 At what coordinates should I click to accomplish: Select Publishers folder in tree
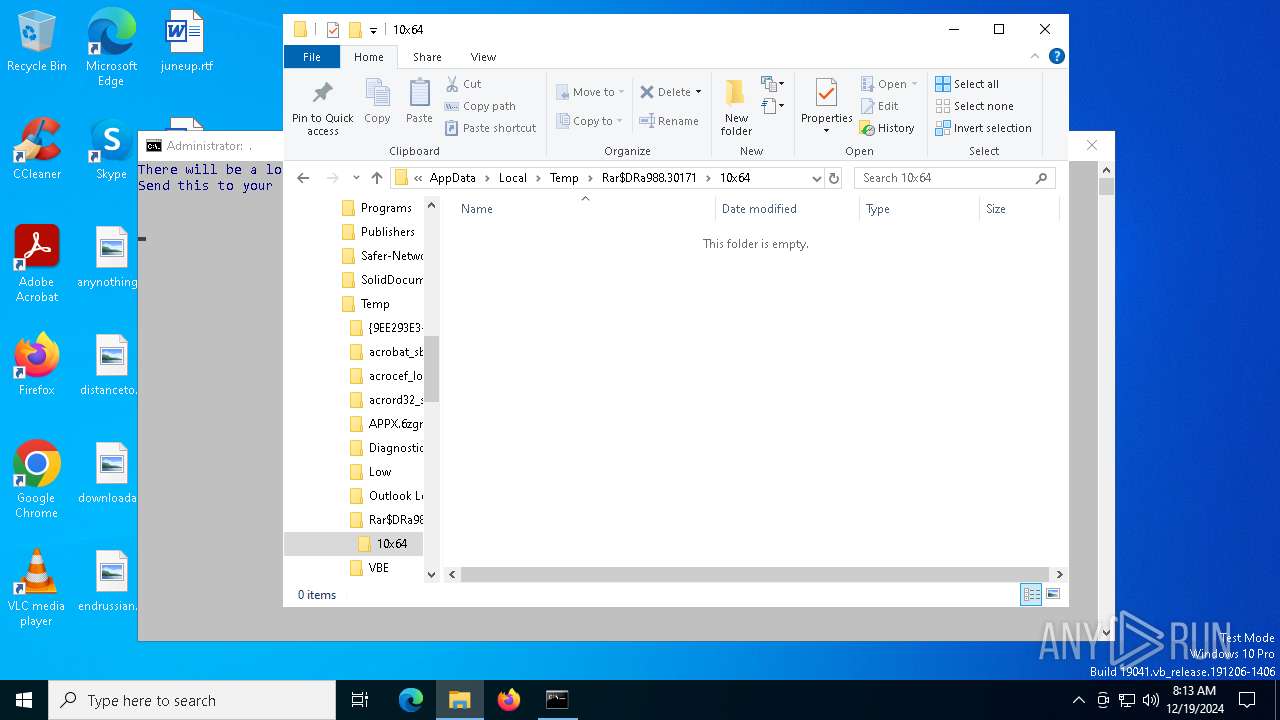pyautogui.click(x=387, y=232)
